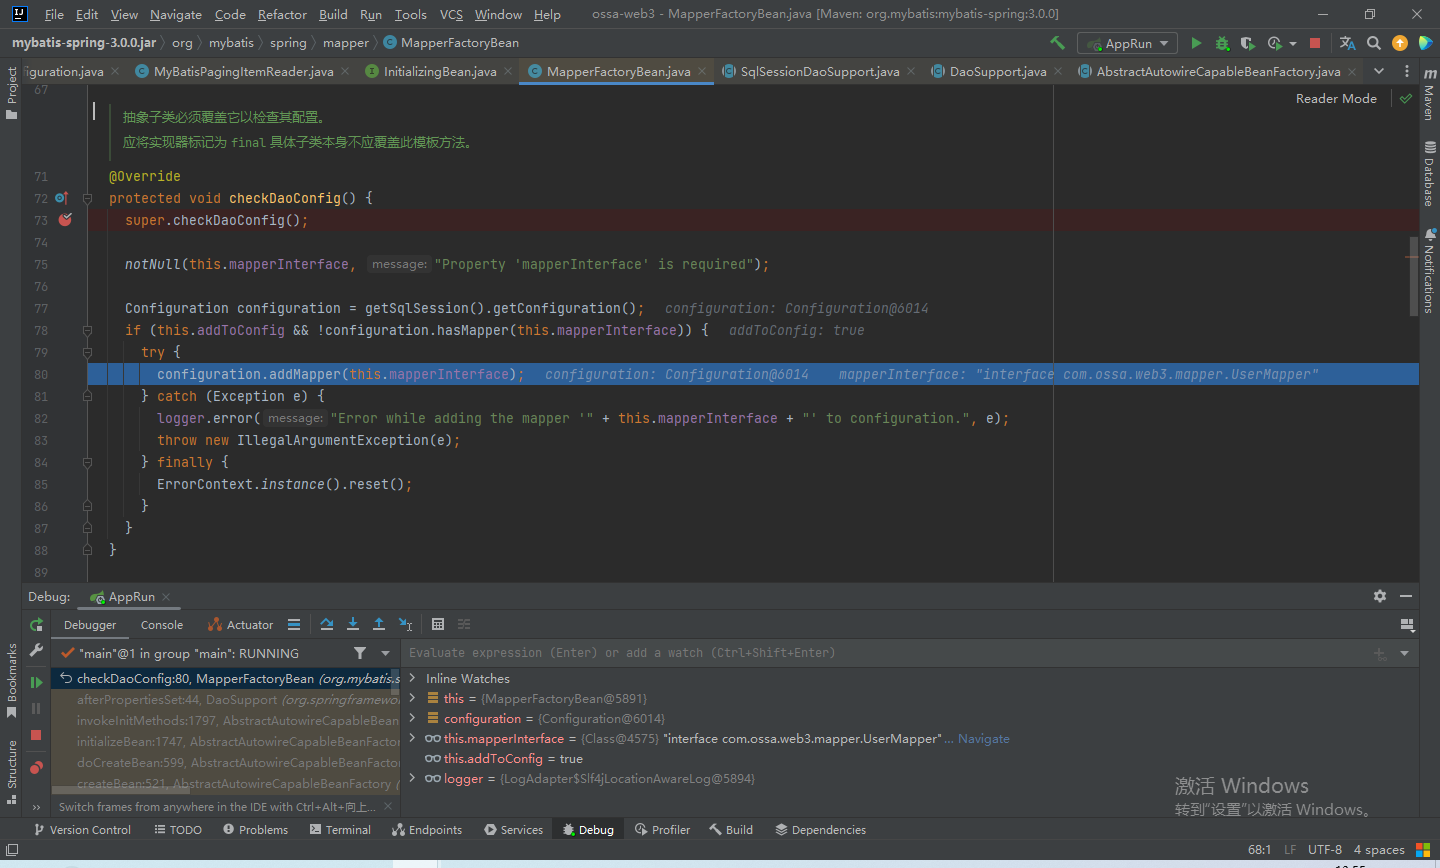Stop the running application with the red square

1315,43
